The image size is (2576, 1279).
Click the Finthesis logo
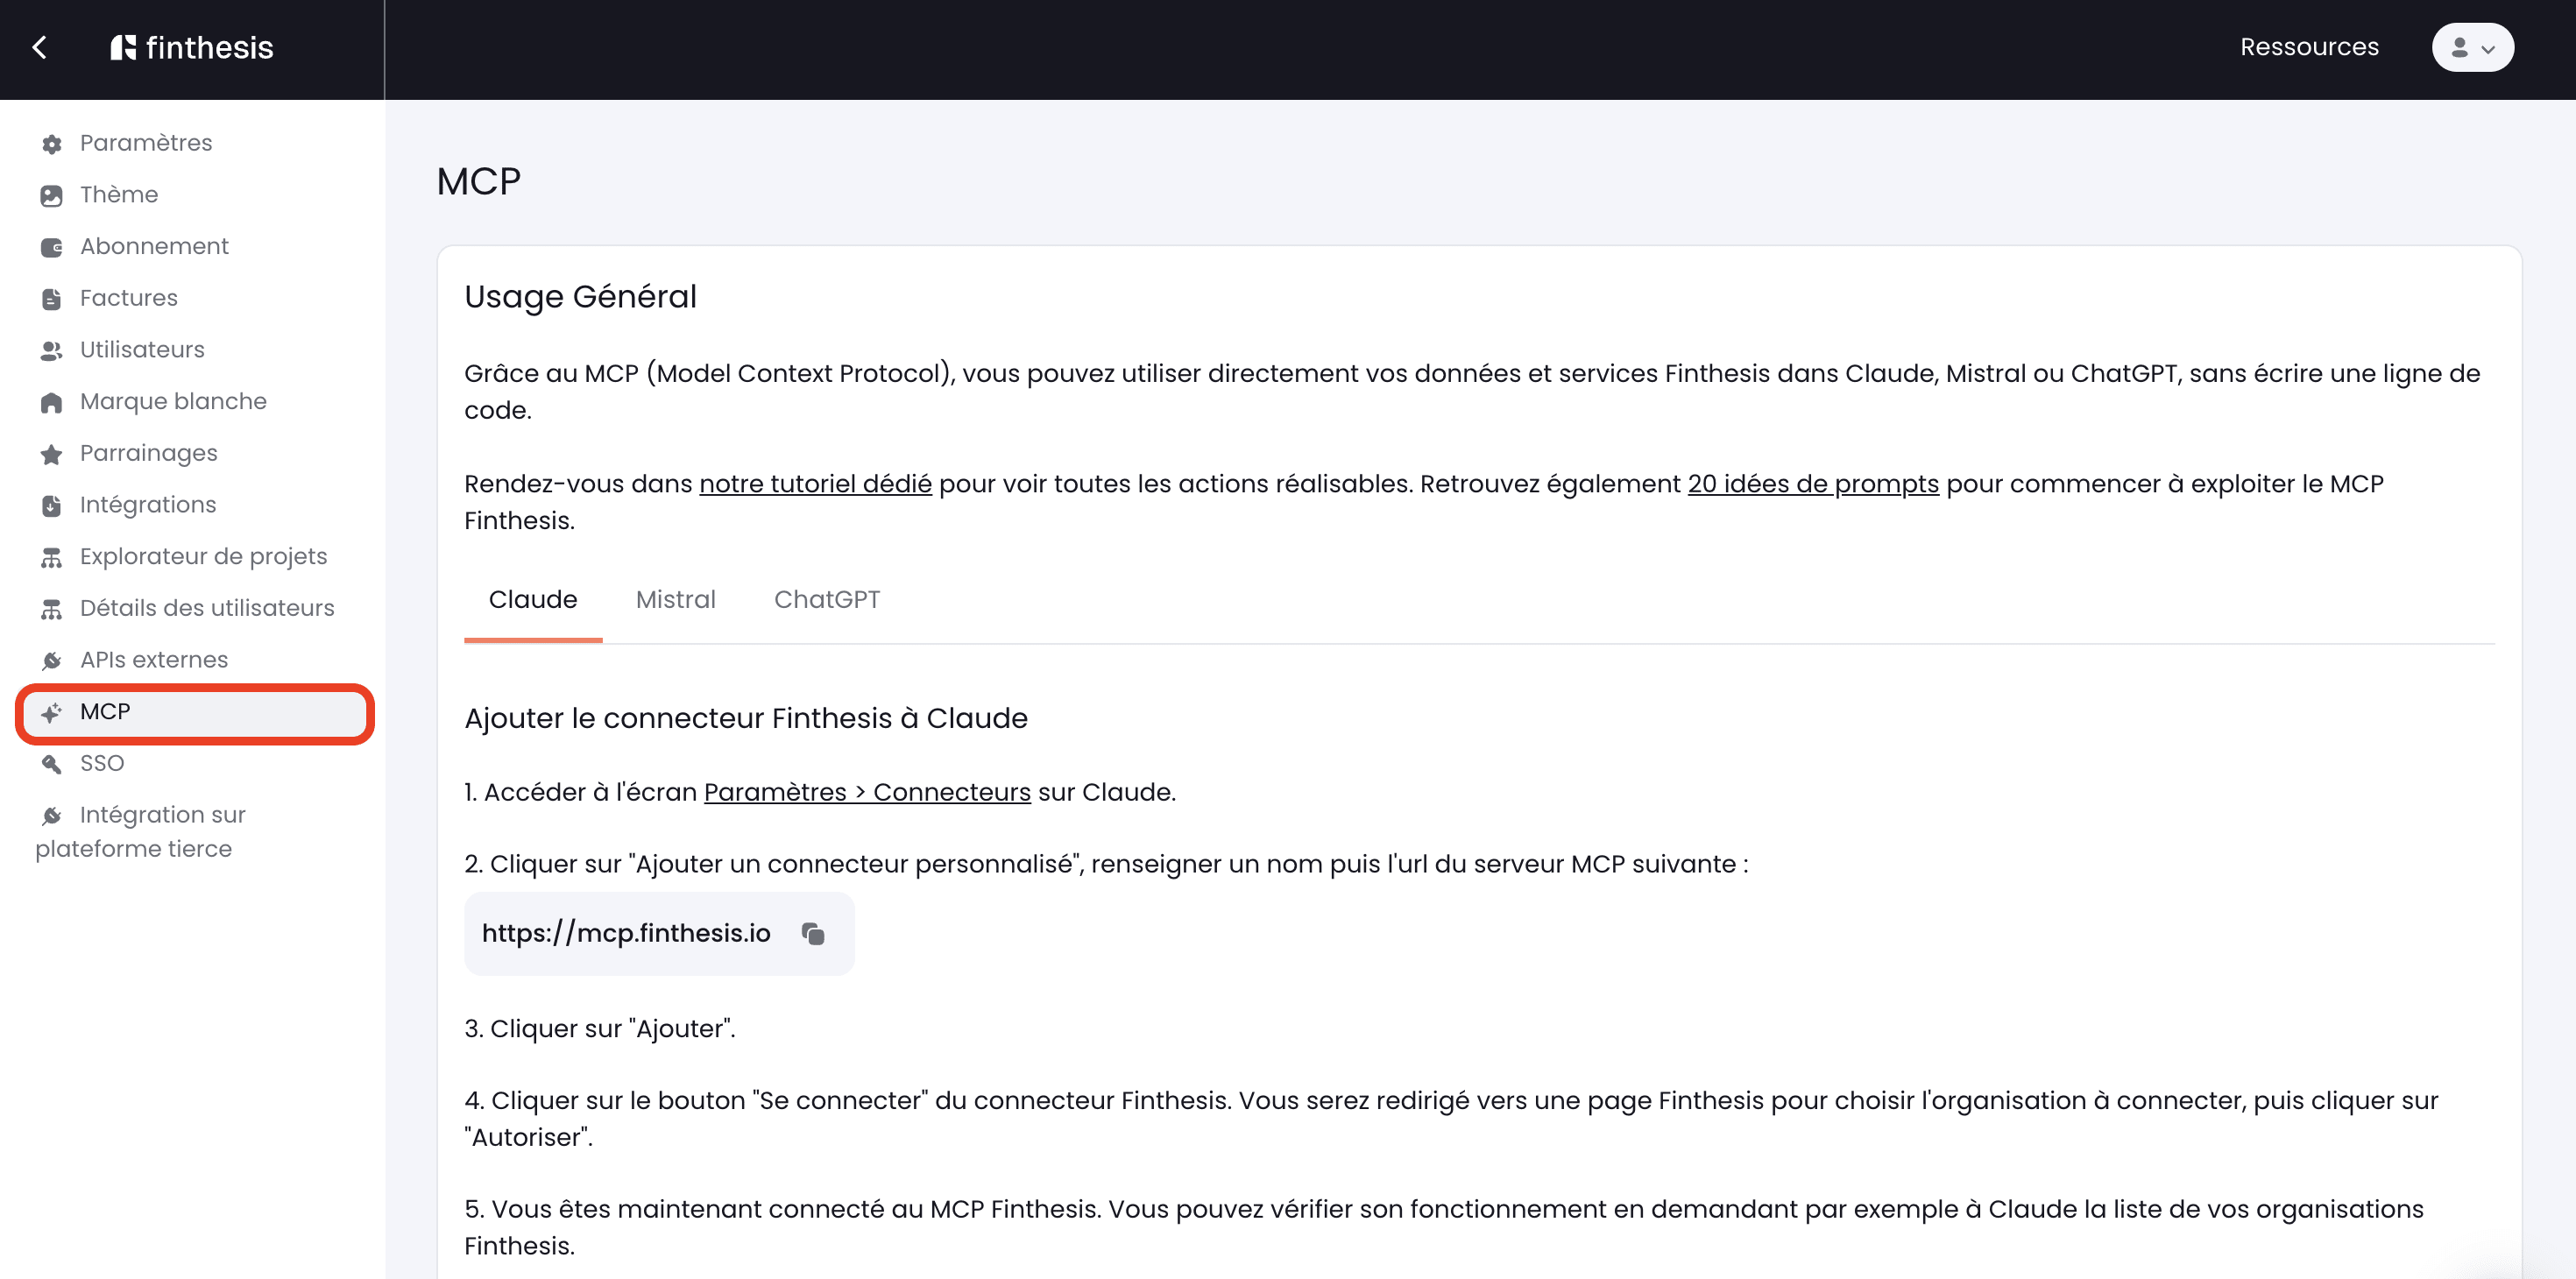(191, 47)
